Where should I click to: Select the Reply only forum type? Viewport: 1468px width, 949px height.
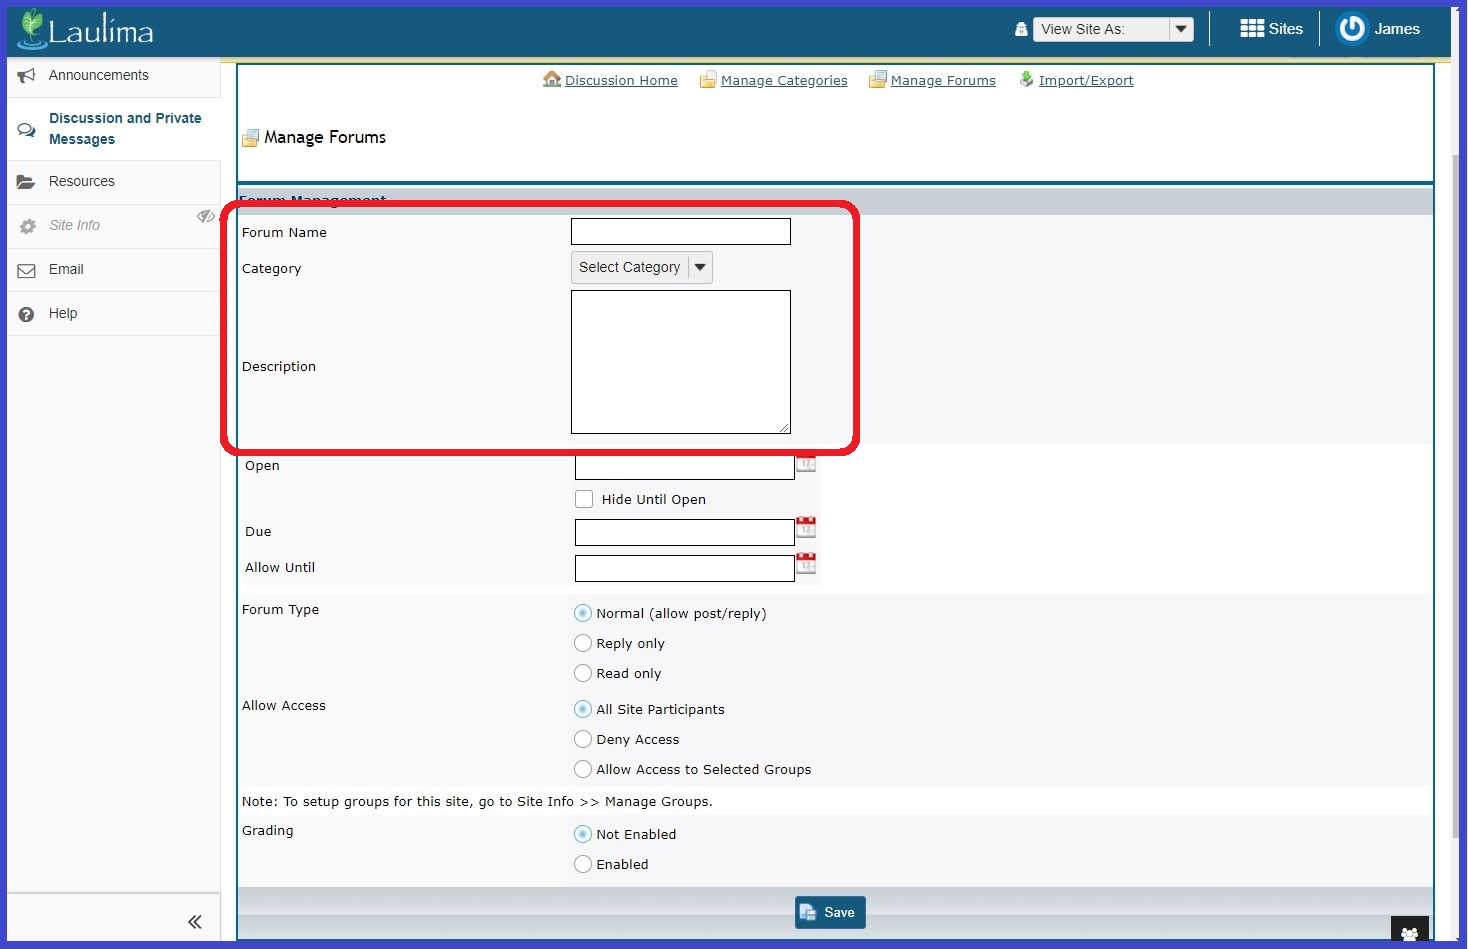(583, 643)
